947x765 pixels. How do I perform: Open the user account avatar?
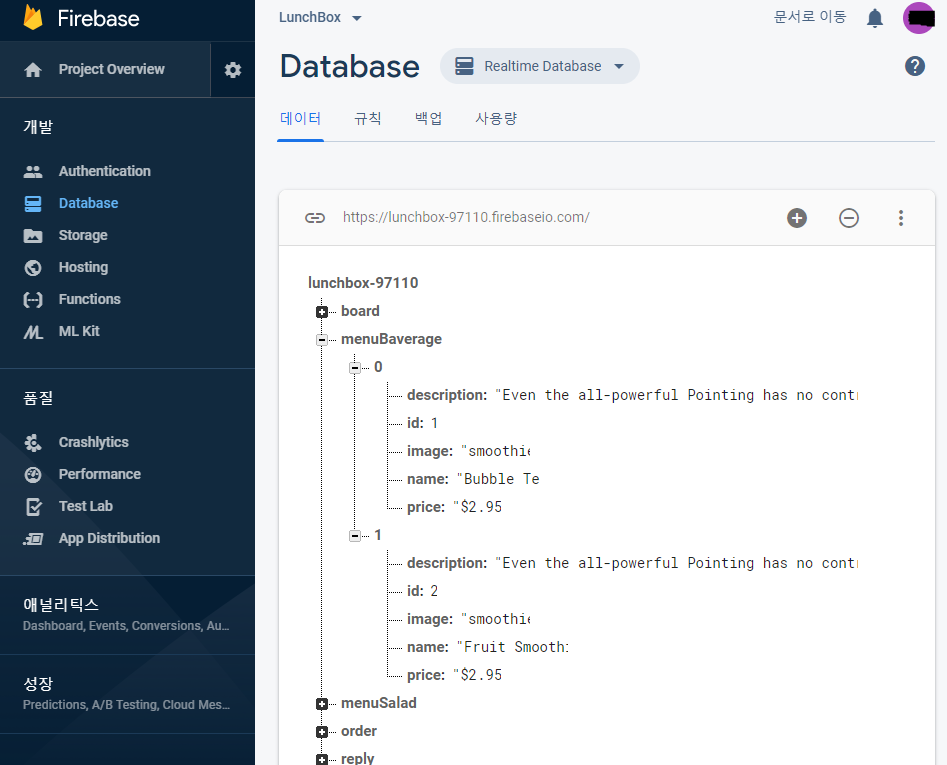click(x=919, y=18)
